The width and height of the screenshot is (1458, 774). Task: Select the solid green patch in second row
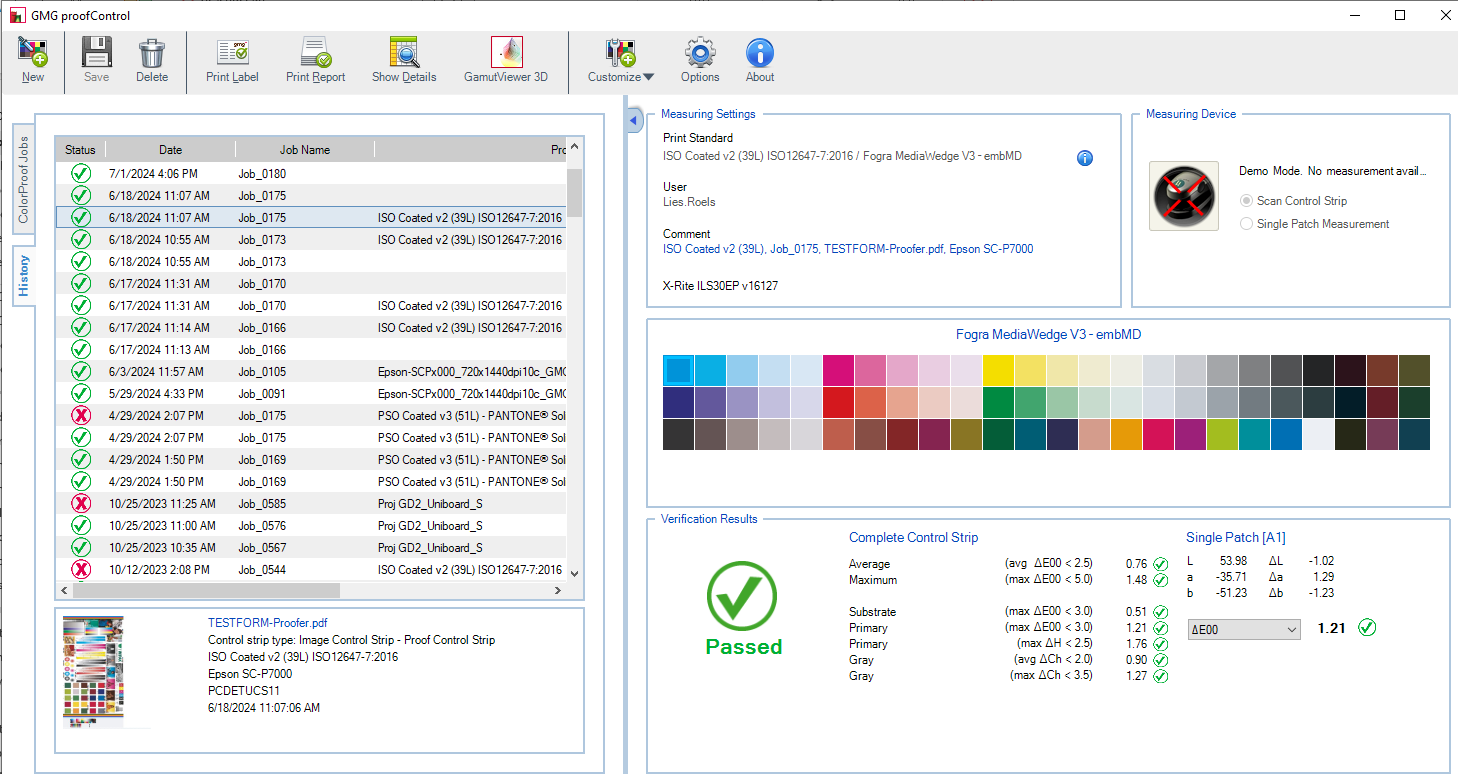point(998,402)
